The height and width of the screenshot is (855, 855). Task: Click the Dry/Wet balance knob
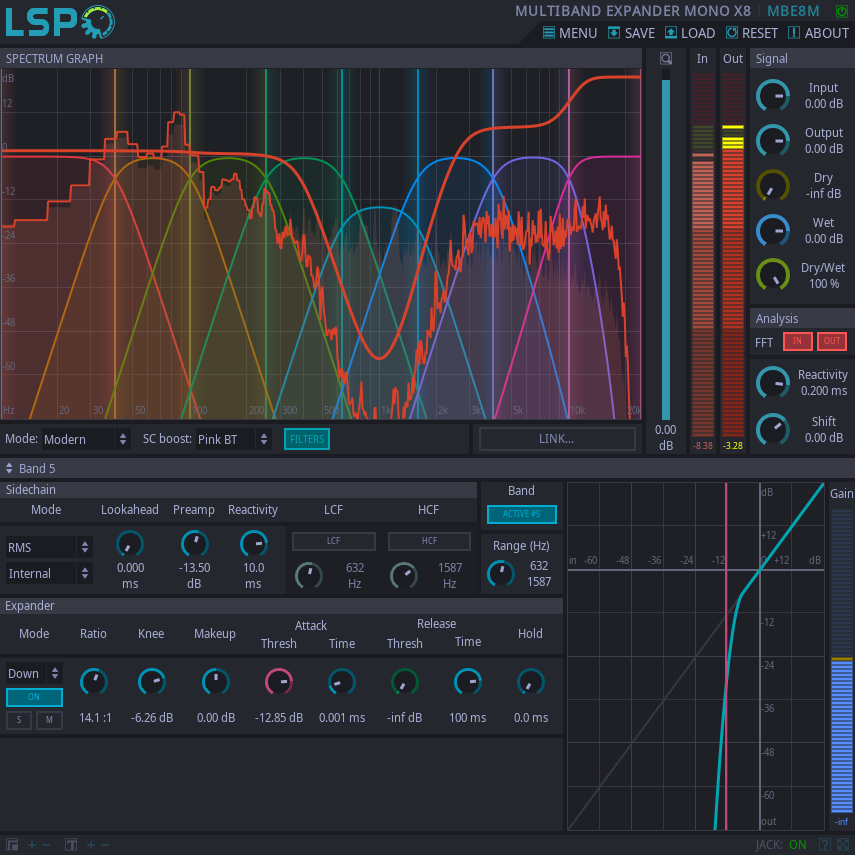(x=773, y=275)
